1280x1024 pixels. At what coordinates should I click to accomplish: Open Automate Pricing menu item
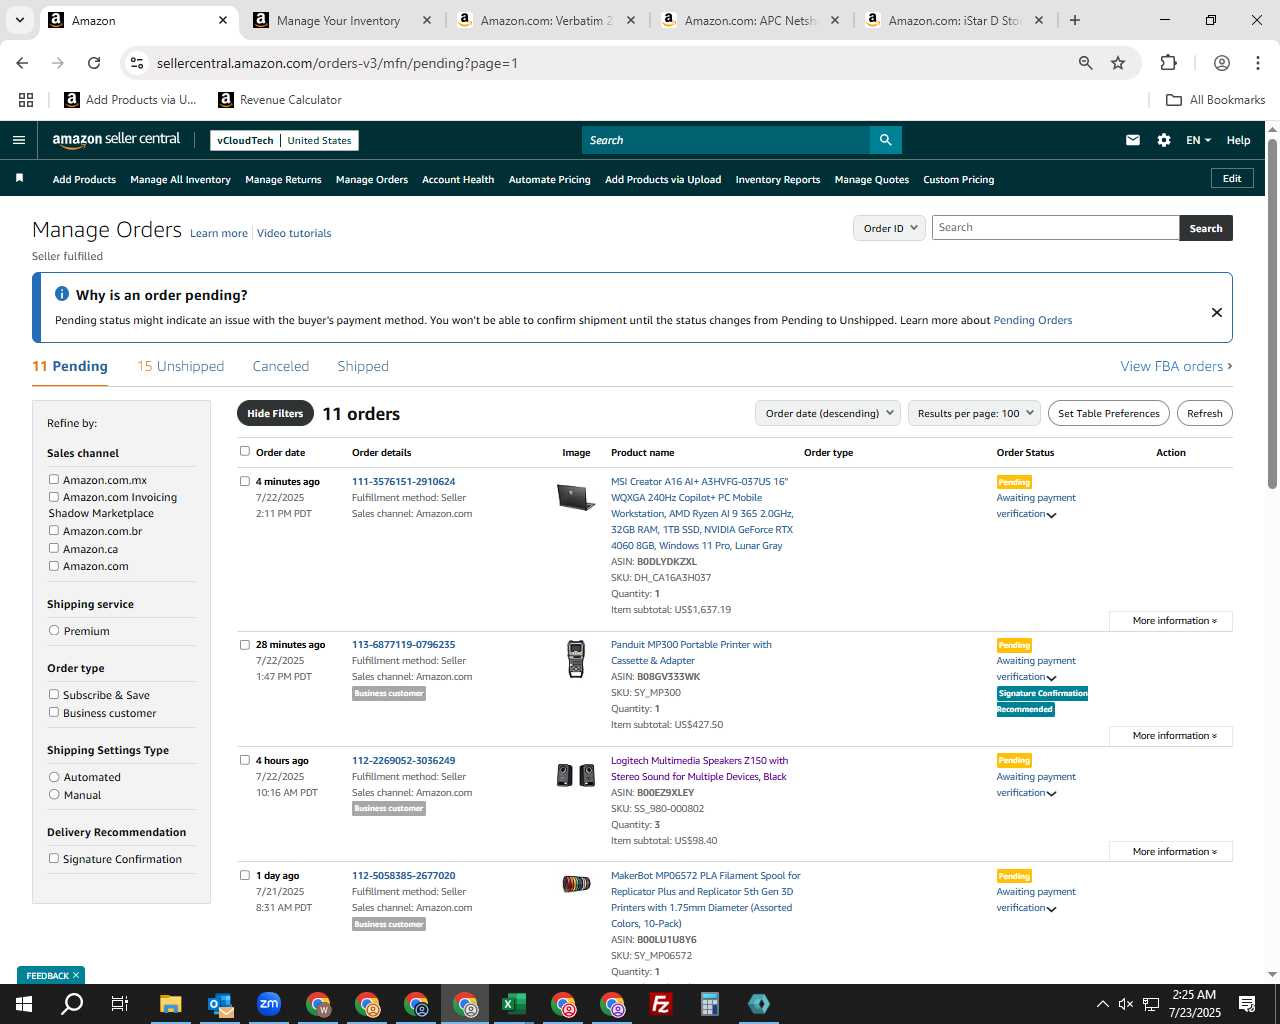[550, 180]
